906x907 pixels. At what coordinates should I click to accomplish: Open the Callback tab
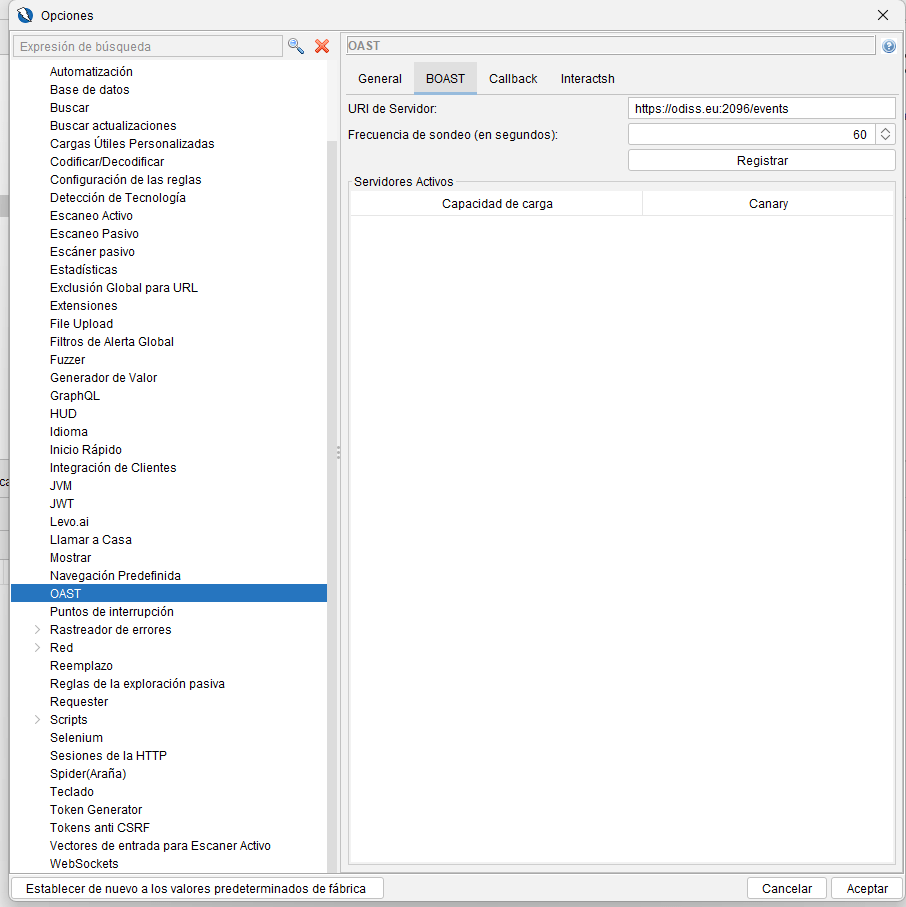[x=513, y=79]
